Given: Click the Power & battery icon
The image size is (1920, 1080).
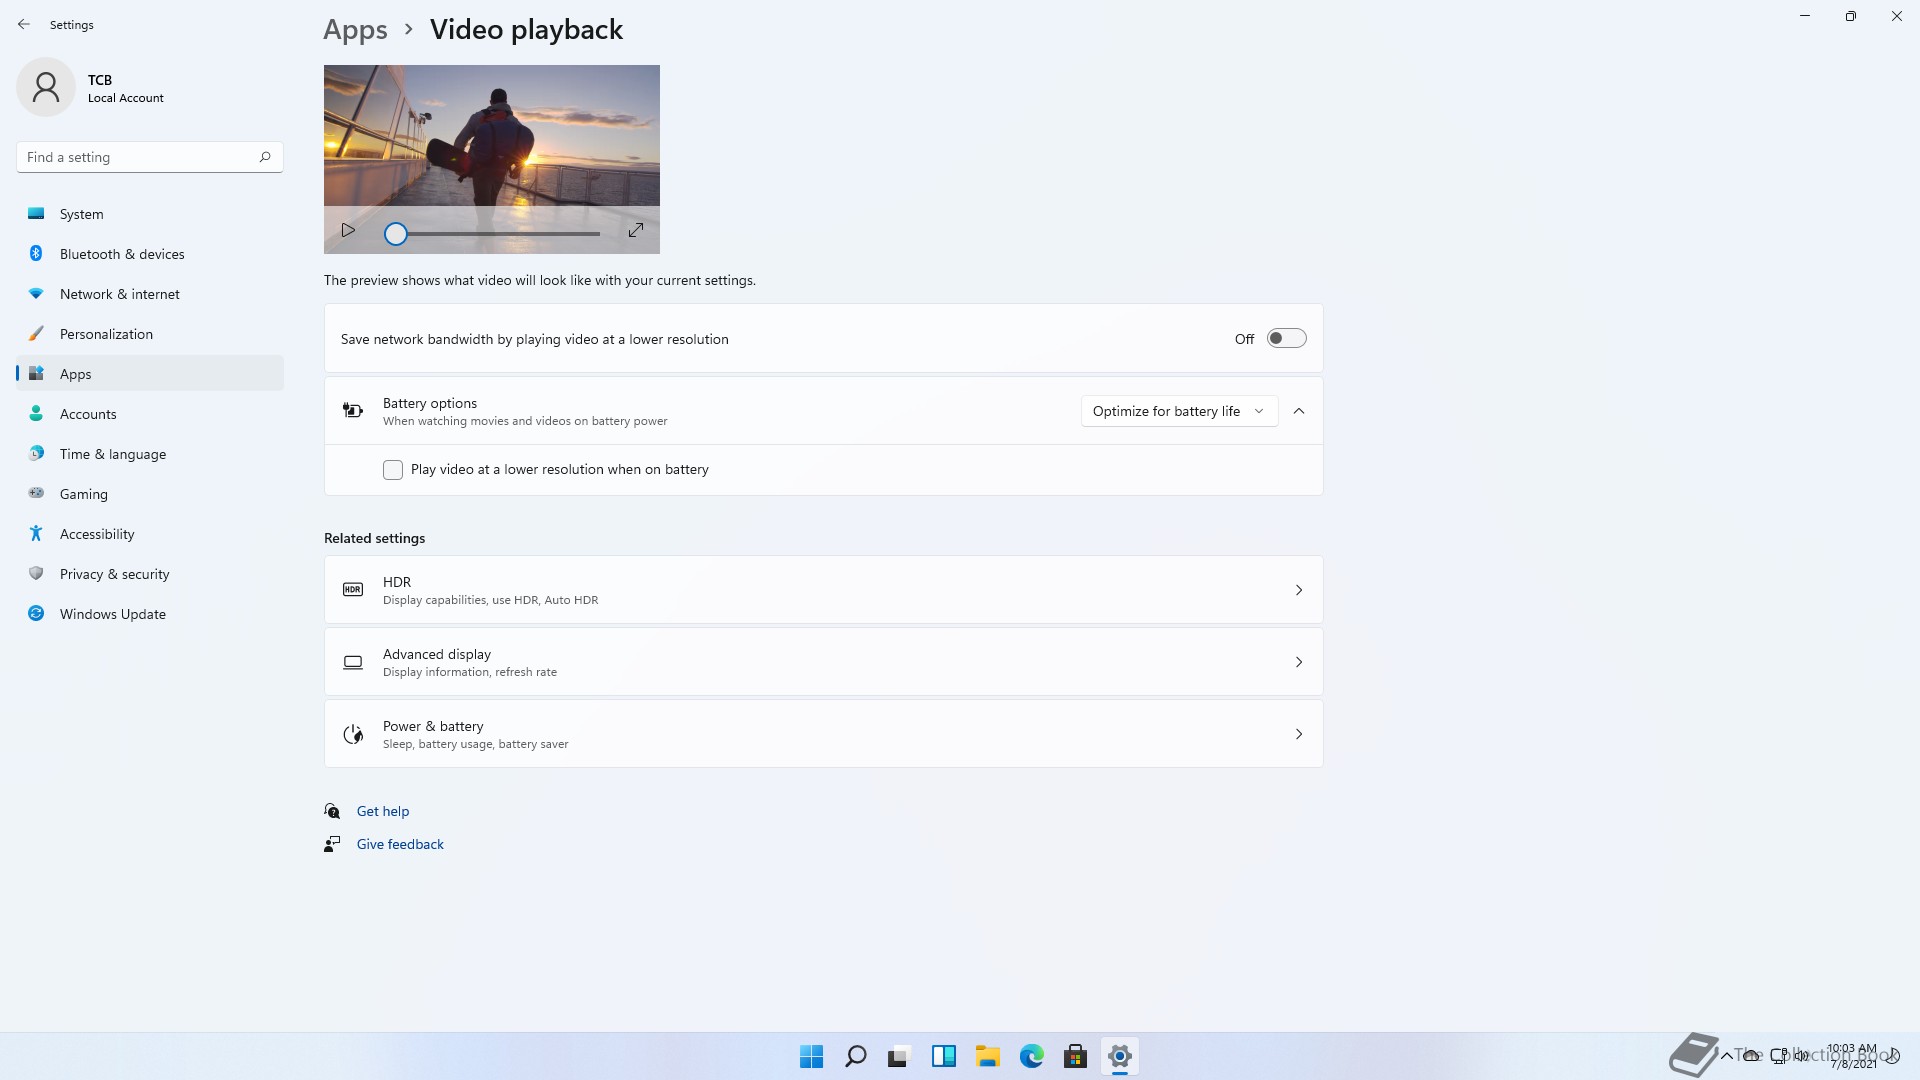Looking at the screenshot, I should click(353, 734).
